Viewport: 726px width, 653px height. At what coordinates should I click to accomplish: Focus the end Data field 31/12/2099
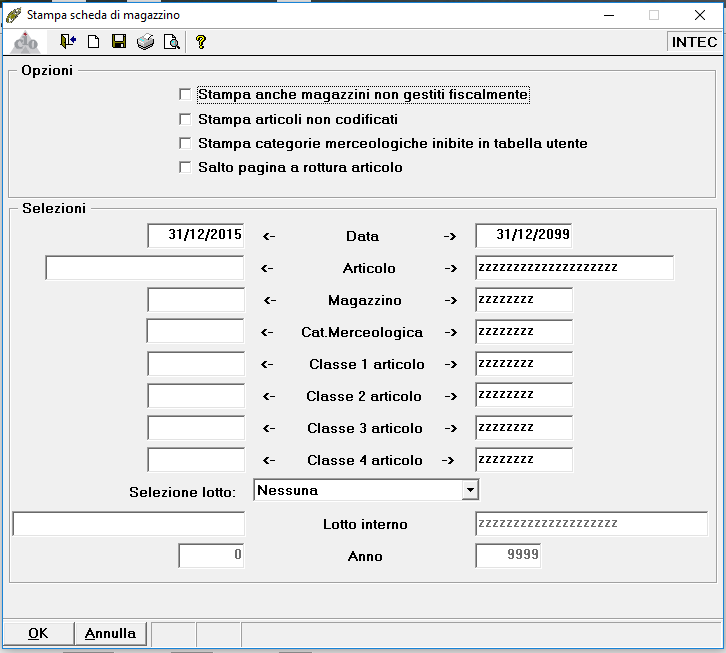pyautogui.click(x=524, y=235)
